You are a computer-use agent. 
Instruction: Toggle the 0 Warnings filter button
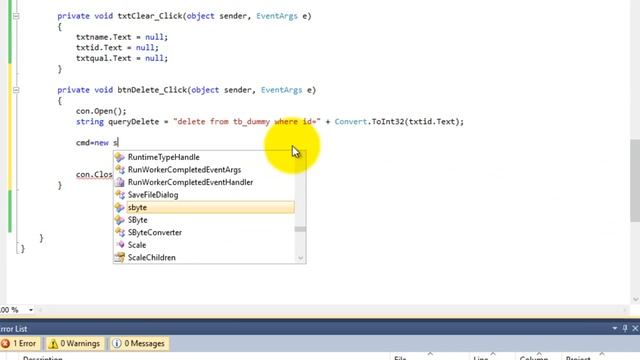pyautogui.click(x=75, y=344)
